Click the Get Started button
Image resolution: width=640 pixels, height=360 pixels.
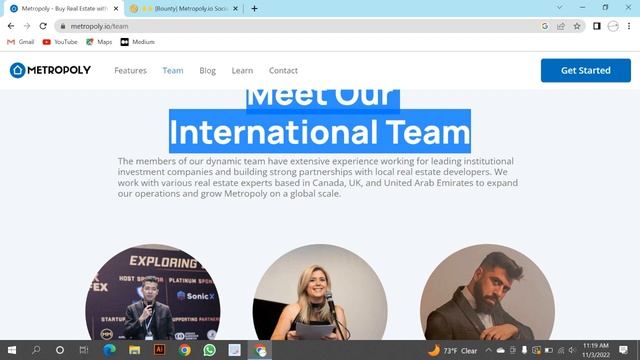(x=586, y=70)
